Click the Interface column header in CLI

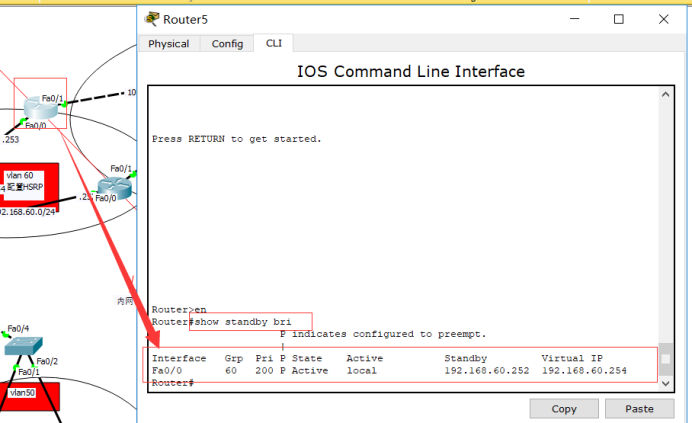(x=179, y=359)
